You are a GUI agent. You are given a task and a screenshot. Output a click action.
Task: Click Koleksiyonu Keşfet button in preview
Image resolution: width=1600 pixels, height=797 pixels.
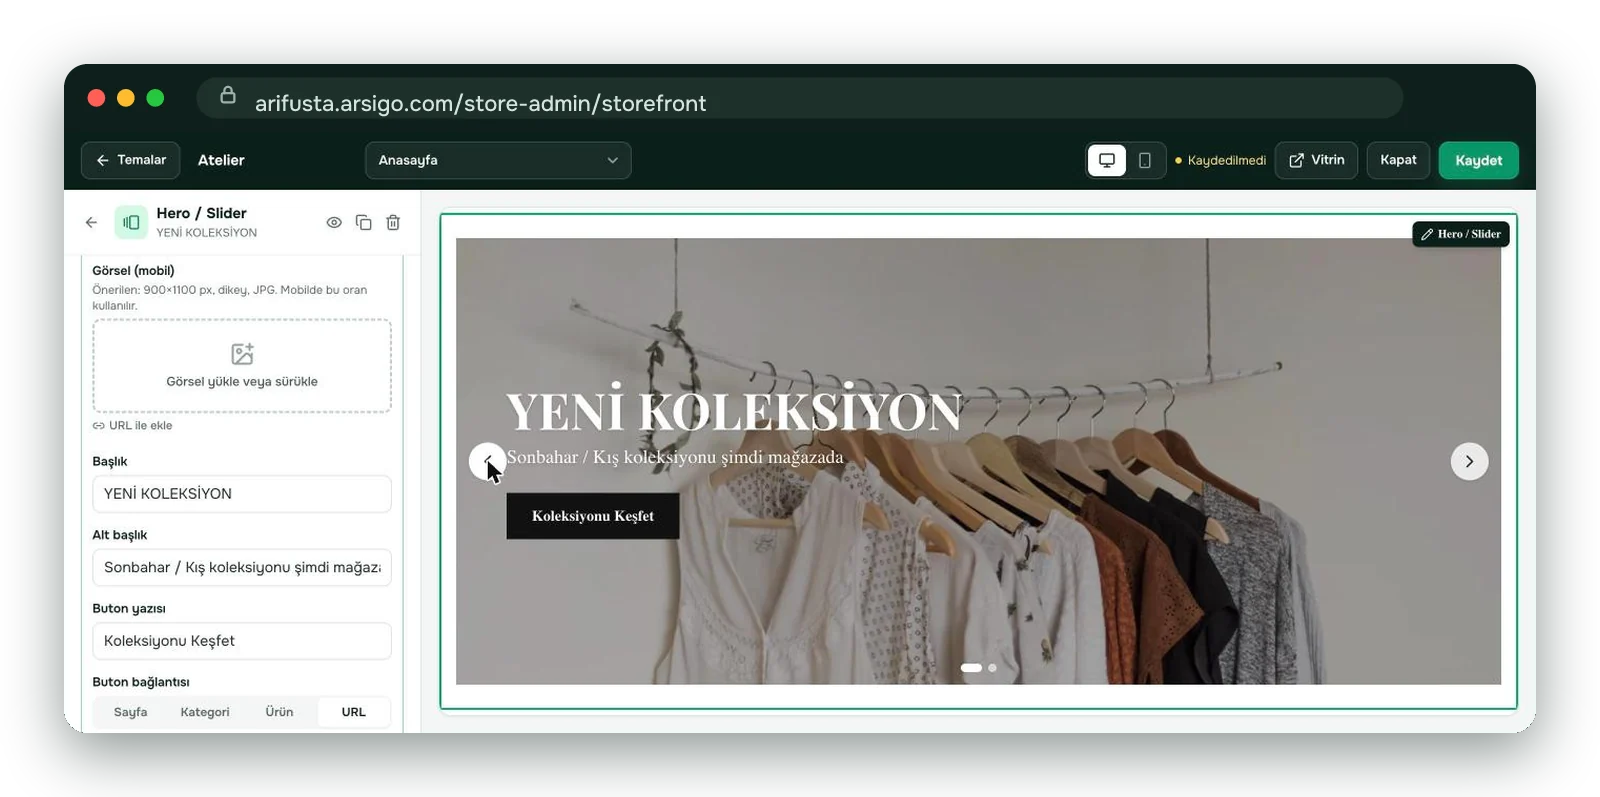click(x=593, y=516)
